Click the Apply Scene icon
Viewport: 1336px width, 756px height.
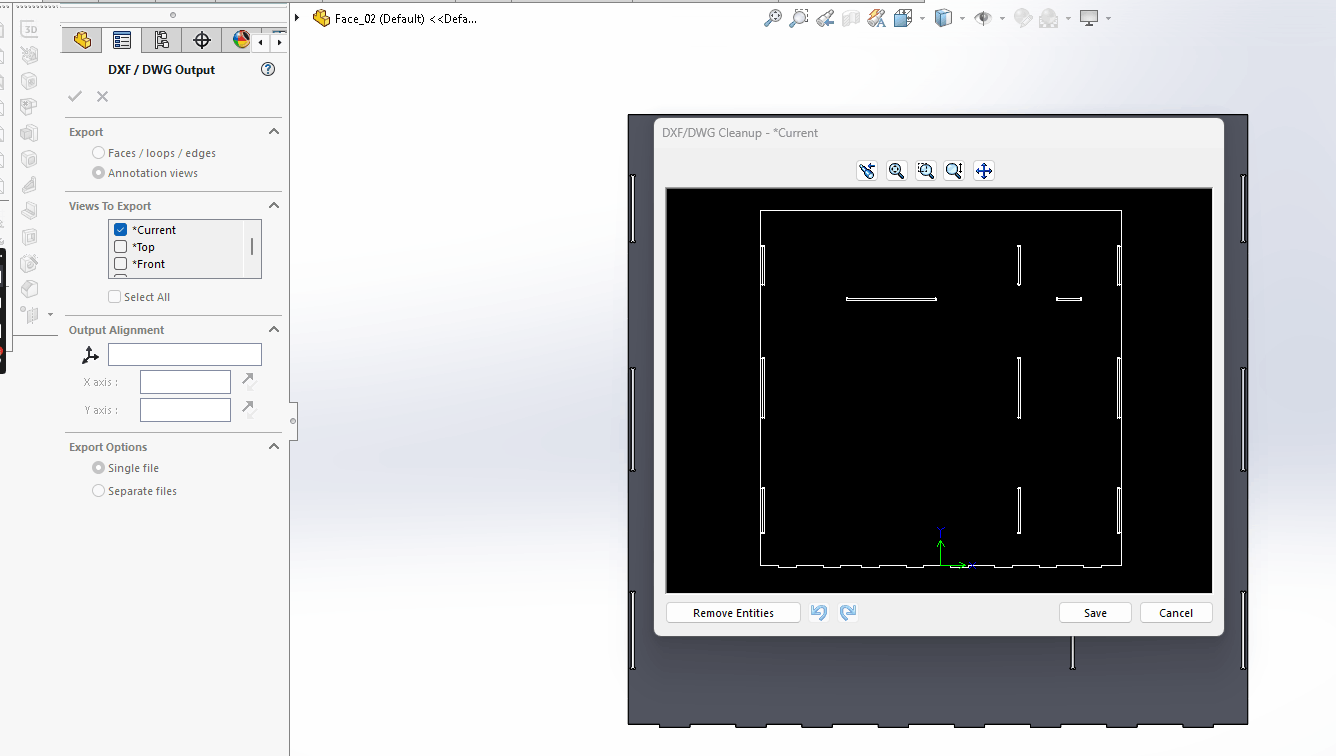[1049, 18]
